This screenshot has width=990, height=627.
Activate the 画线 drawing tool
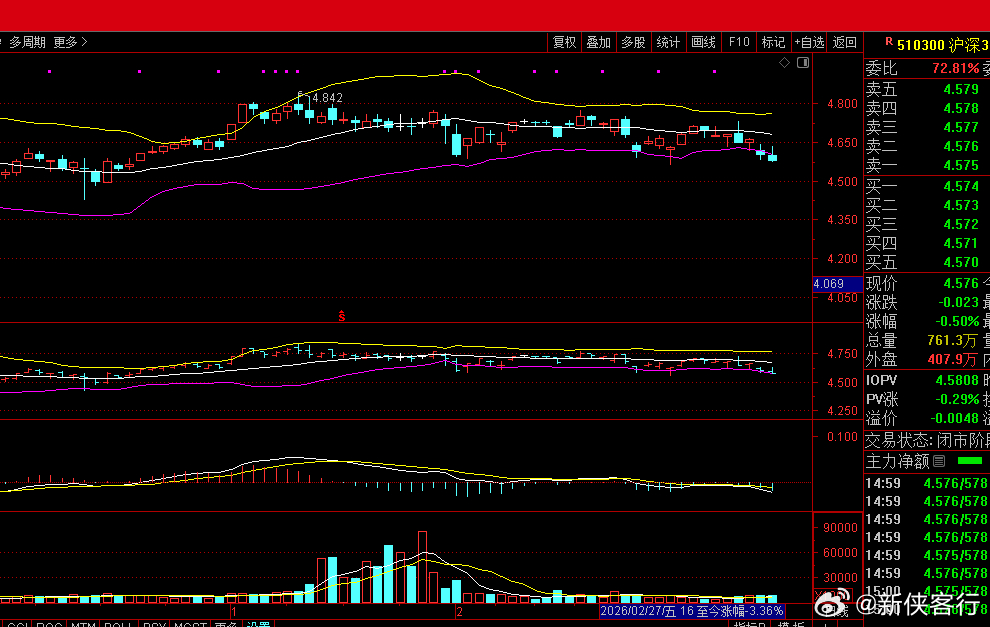(x=703, y=42)
